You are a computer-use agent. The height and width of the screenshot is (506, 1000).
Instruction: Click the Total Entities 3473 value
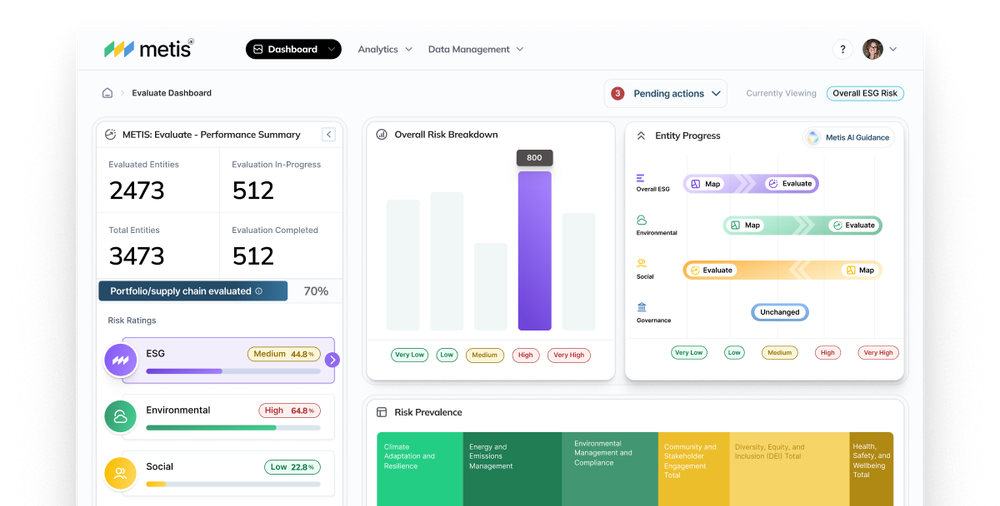click(x=136, y=257)
